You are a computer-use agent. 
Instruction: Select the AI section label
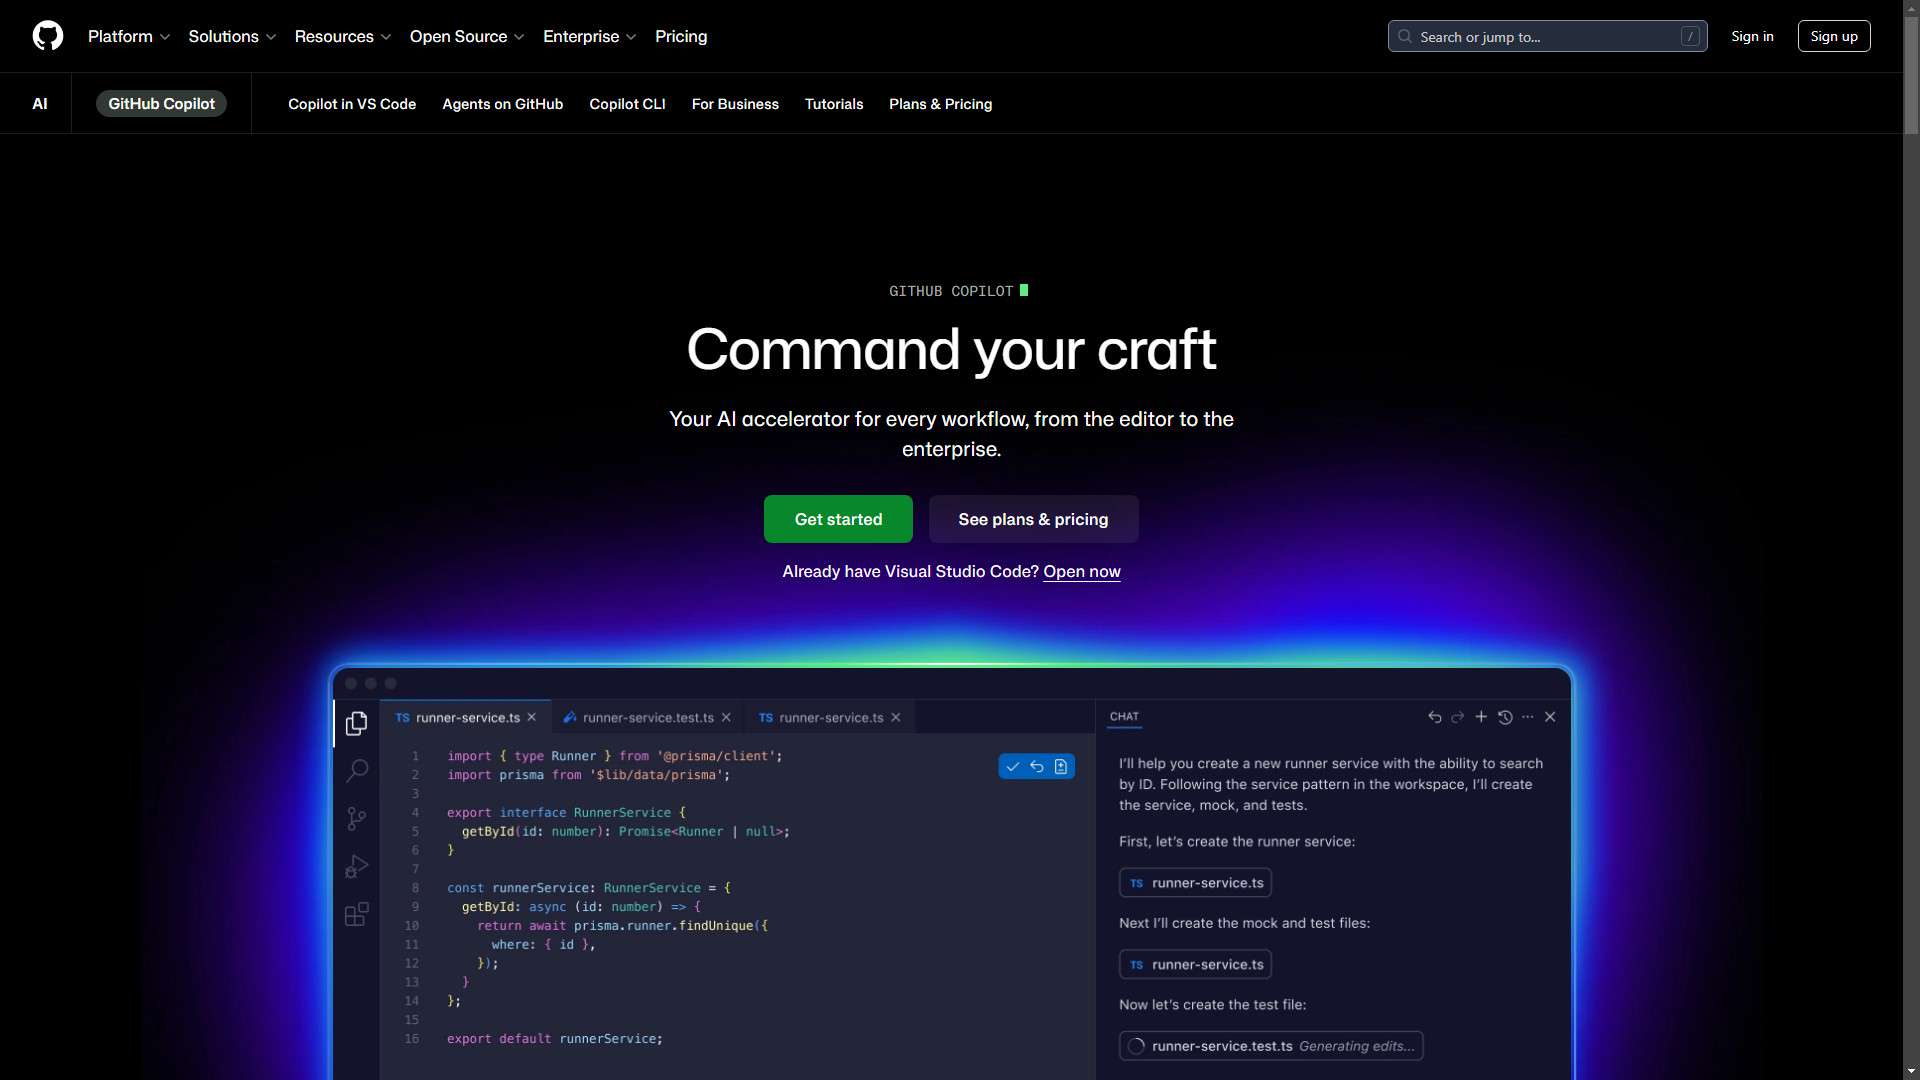coord(40,104)
